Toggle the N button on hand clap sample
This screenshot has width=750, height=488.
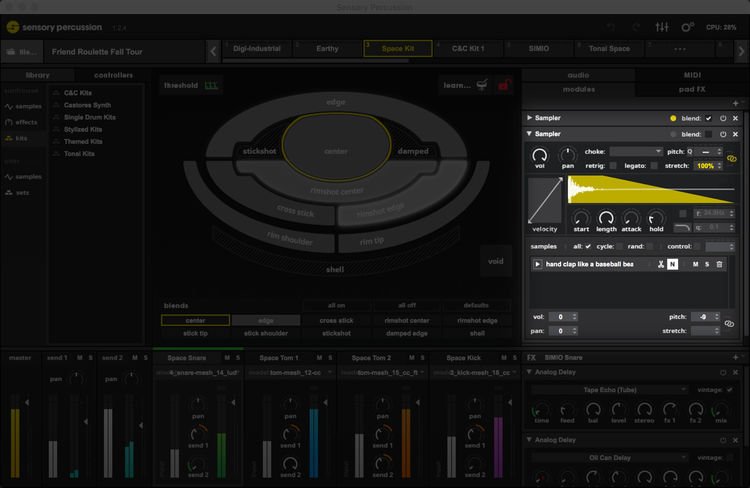pyautogui.click(x=673, y=264)
